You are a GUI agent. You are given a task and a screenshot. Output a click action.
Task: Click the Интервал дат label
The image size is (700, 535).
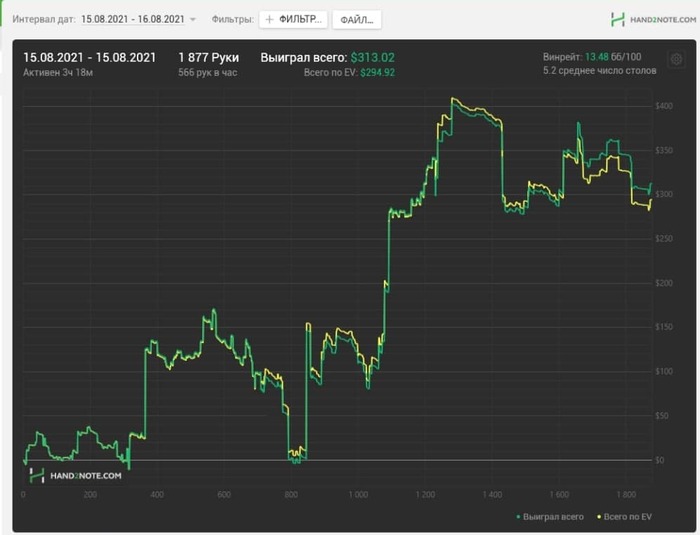point(44,19)
